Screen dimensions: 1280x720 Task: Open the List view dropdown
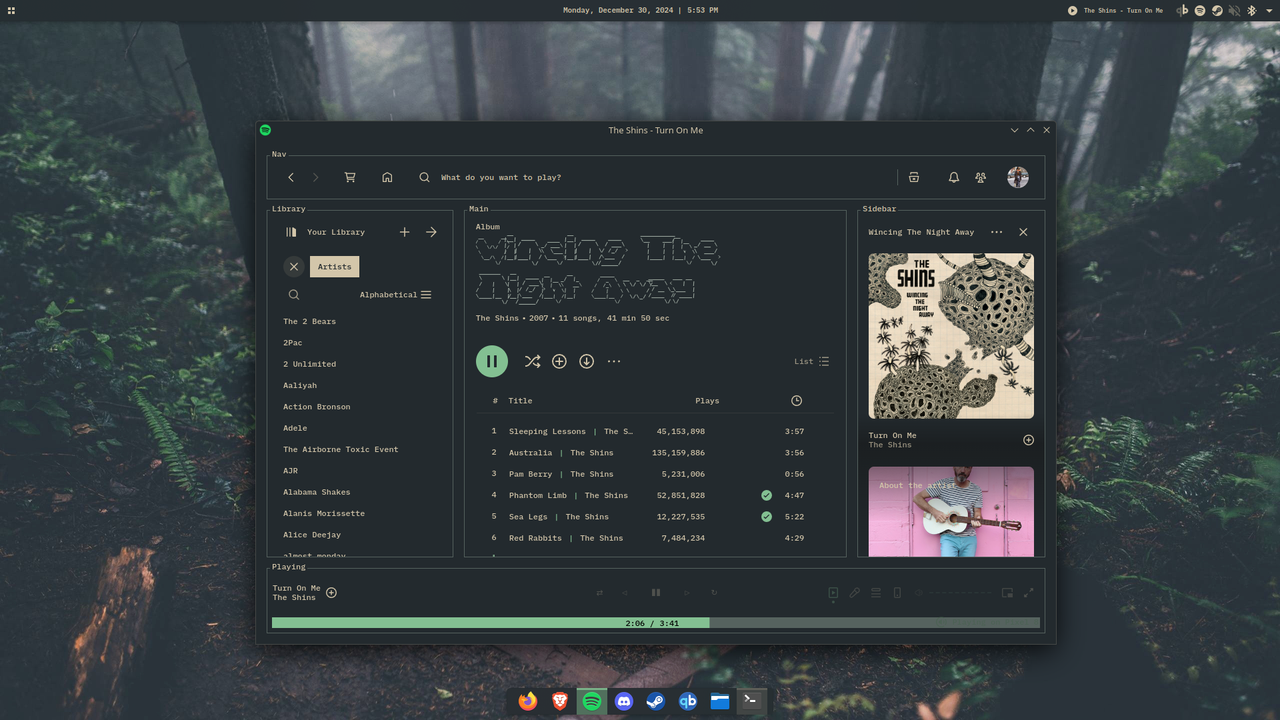pos(811,361)
